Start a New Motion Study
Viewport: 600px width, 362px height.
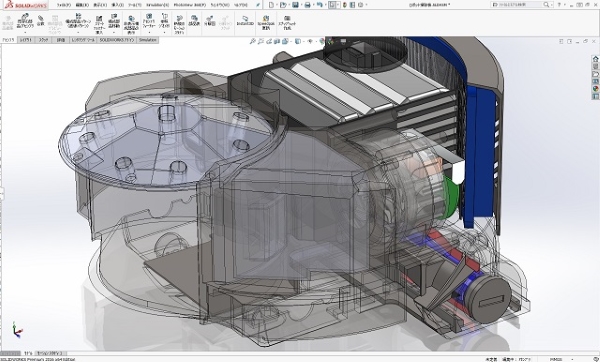[179, 24]
